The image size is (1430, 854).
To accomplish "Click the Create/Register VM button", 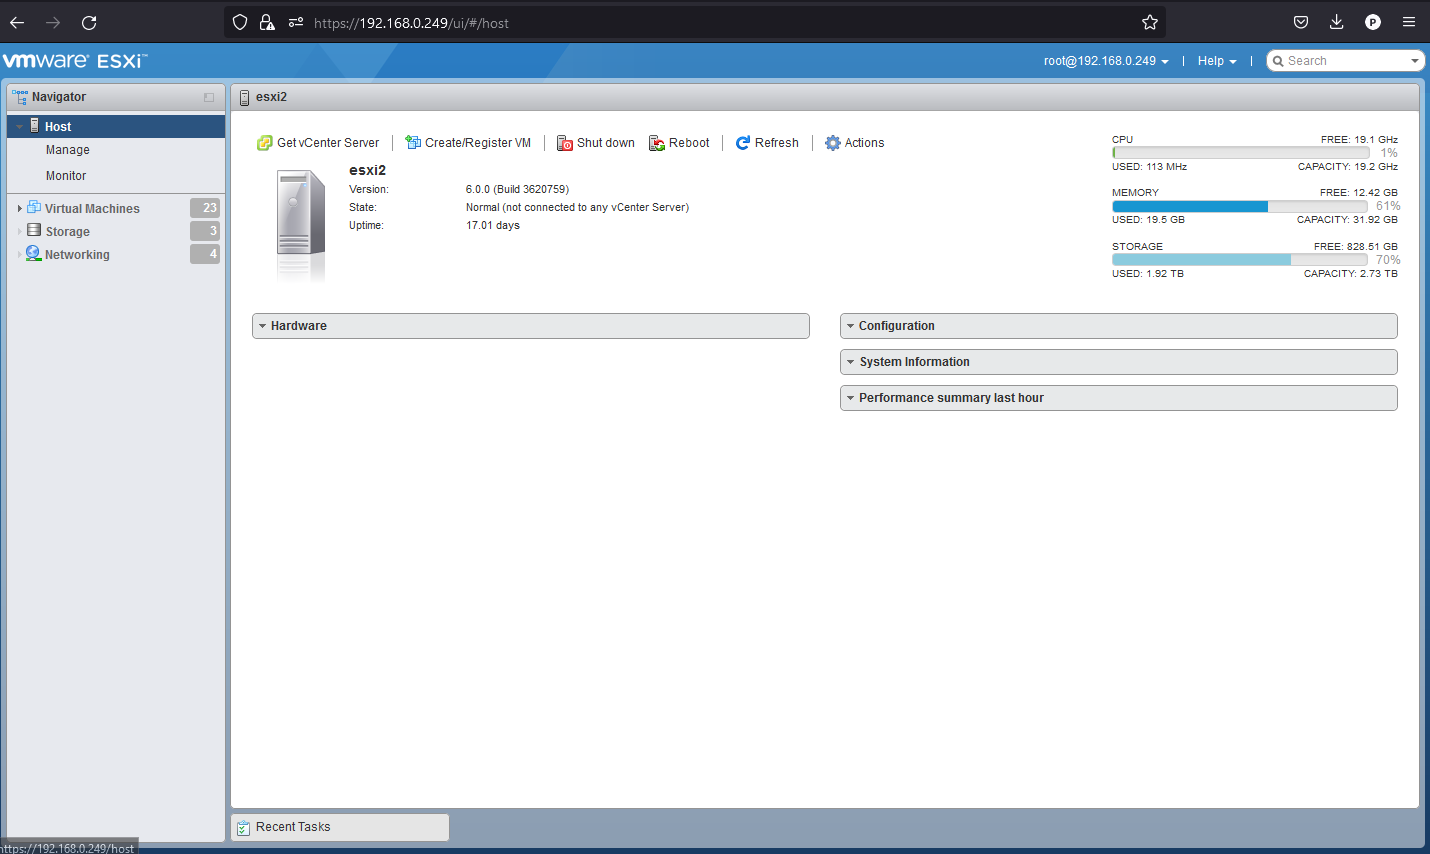I will (x=468, y=143).
